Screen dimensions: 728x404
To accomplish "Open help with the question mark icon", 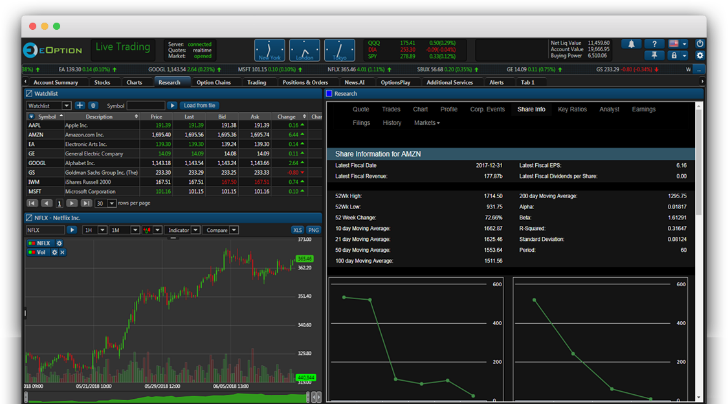I will 655,44.
